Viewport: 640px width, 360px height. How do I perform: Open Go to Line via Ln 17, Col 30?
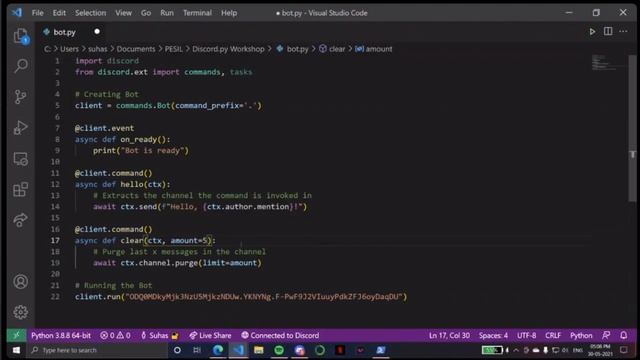click(449, 335)
